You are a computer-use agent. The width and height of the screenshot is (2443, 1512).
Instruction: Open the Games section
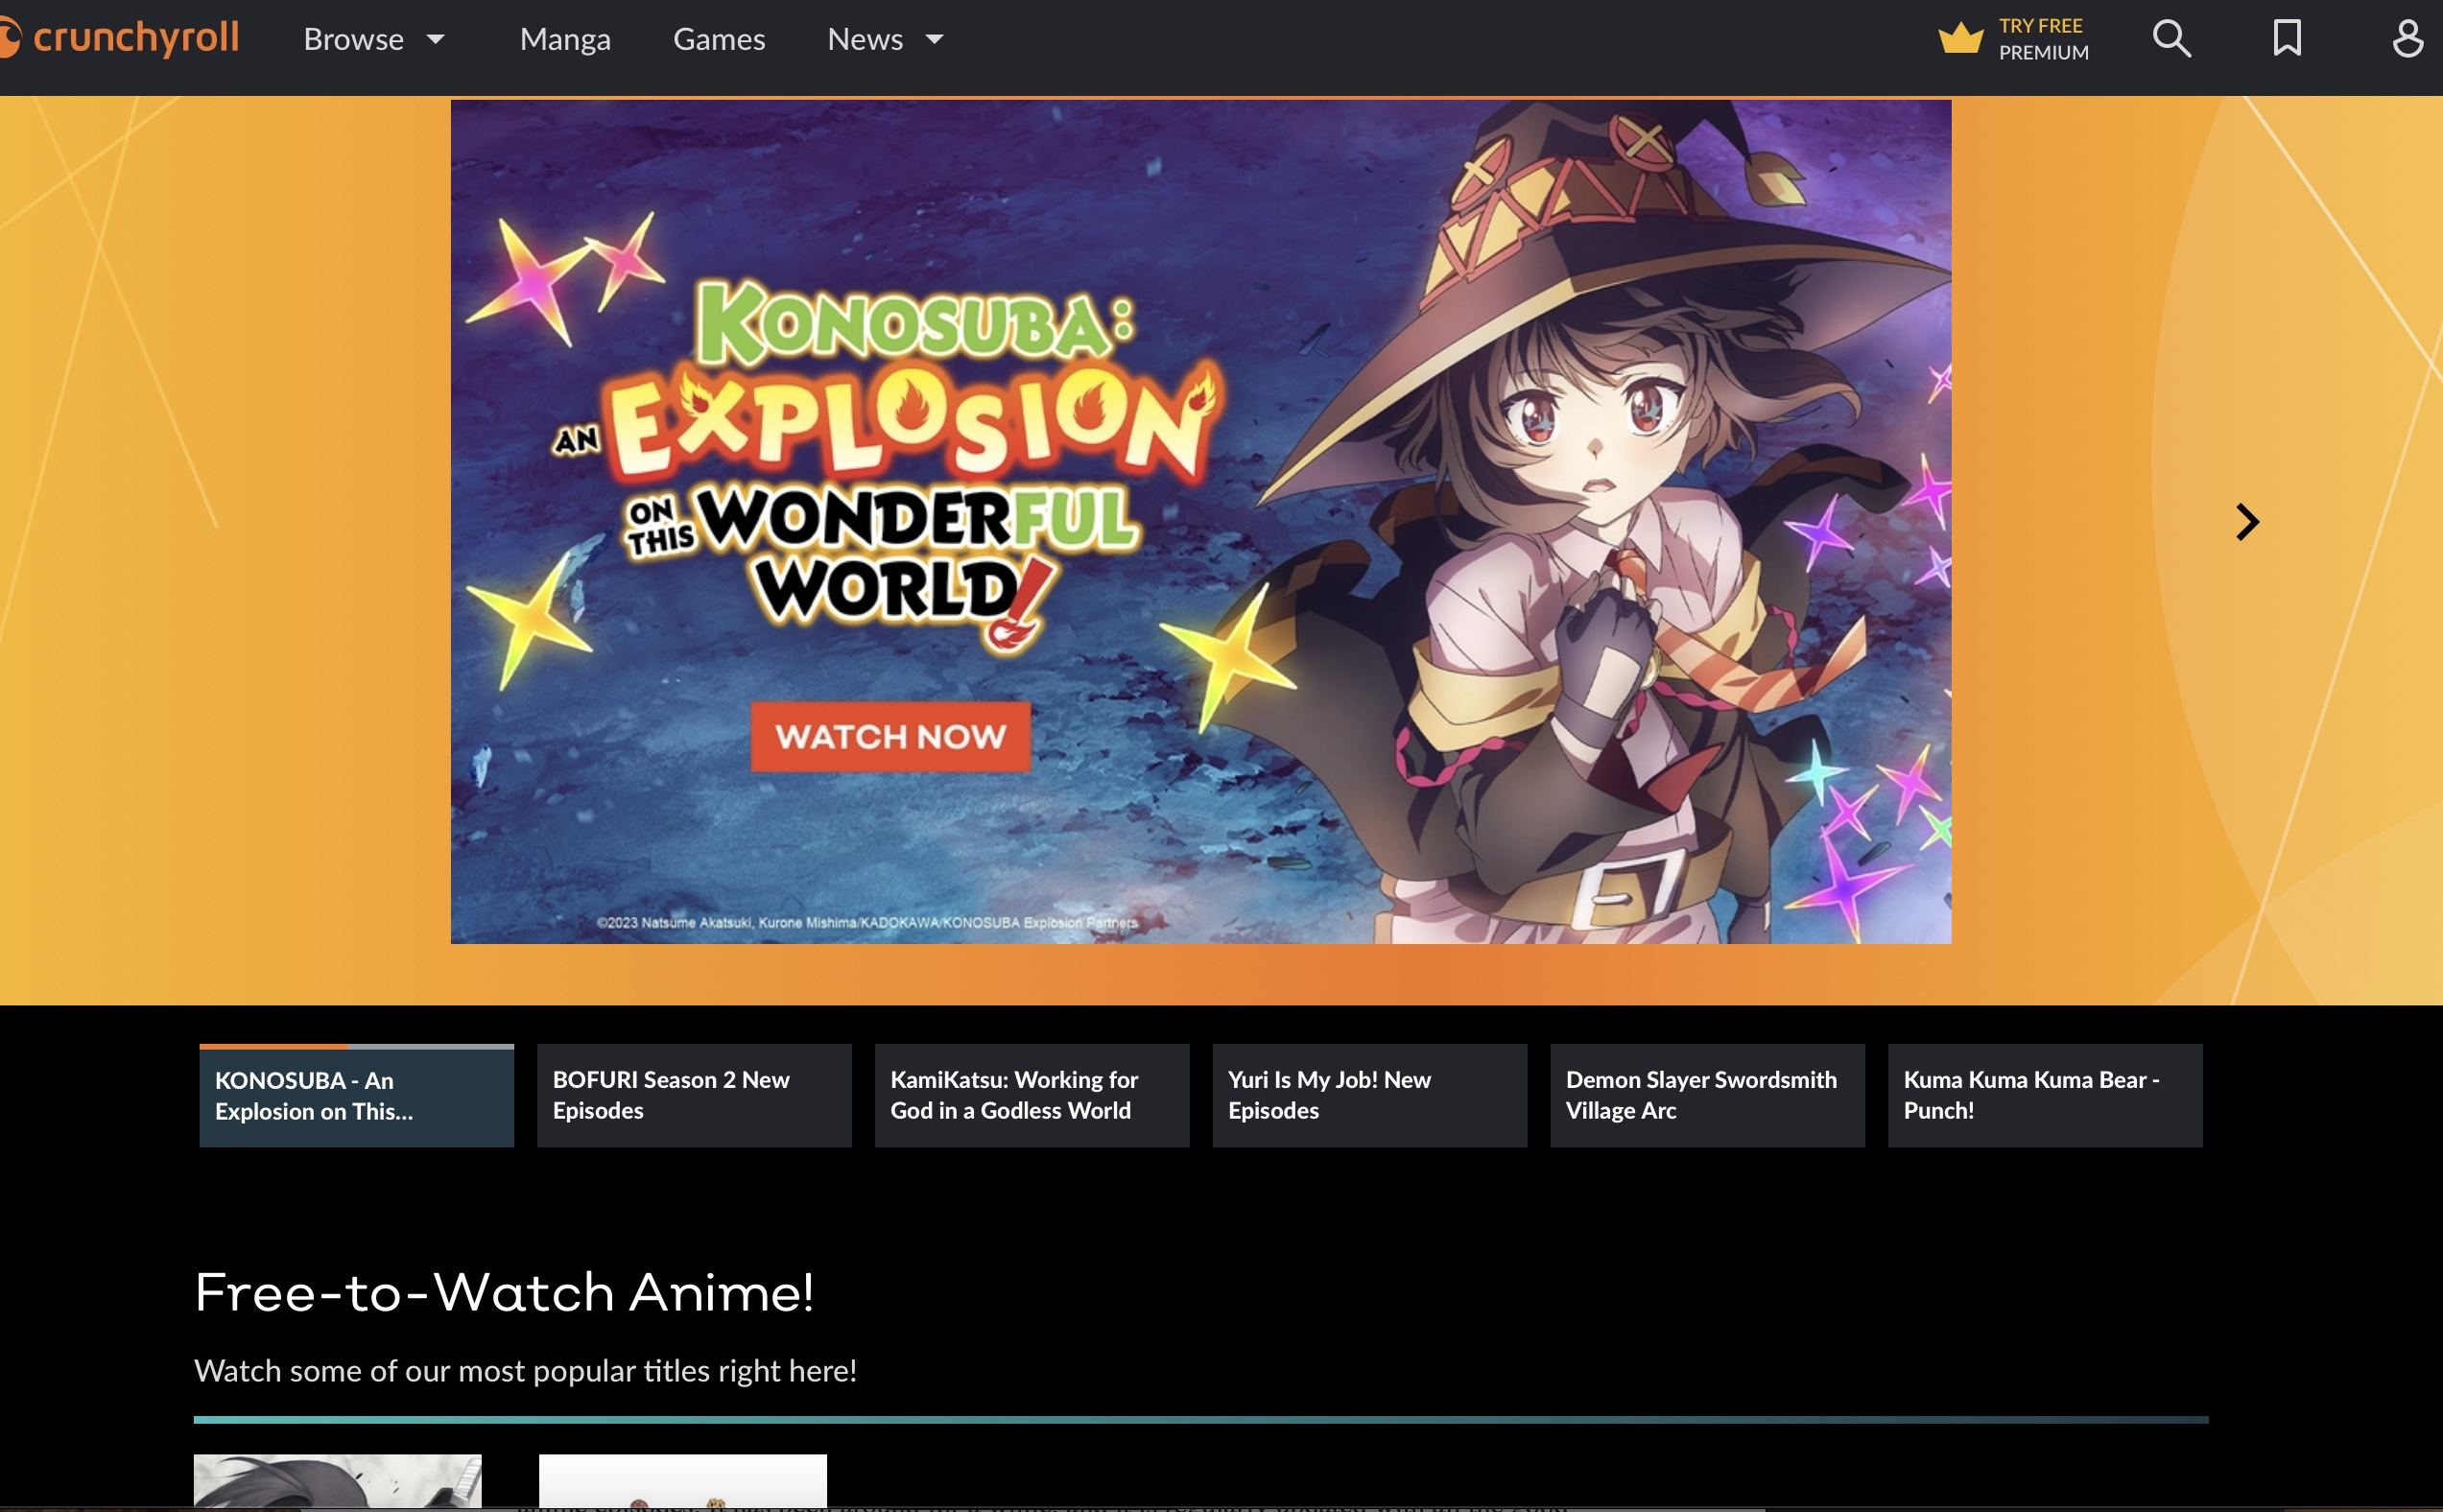719,39
